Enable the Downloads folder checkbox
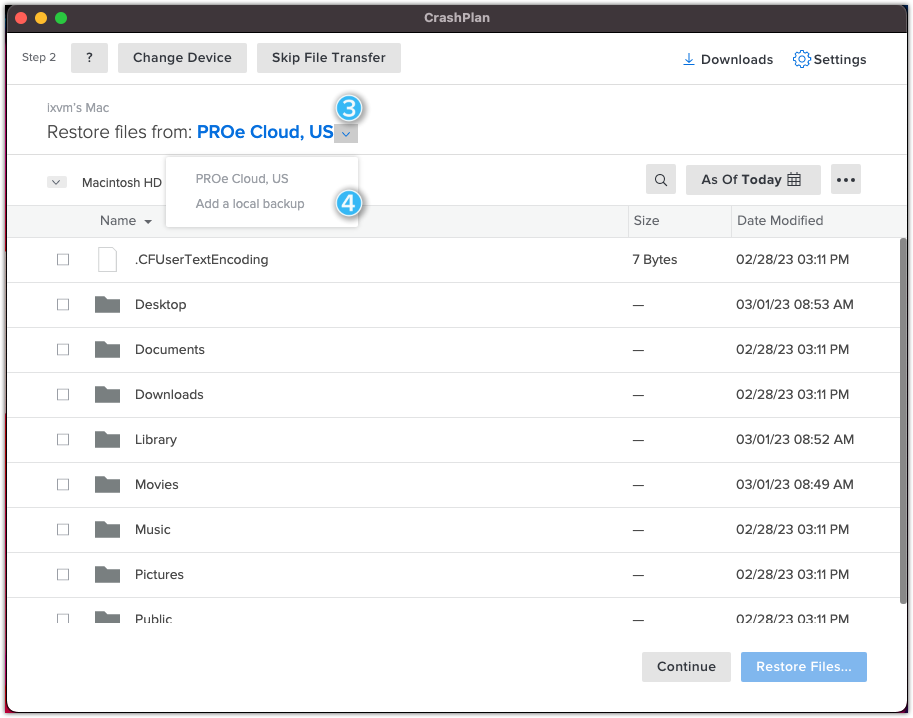Screen dimensions: 913x718 [x=63, y=394]
